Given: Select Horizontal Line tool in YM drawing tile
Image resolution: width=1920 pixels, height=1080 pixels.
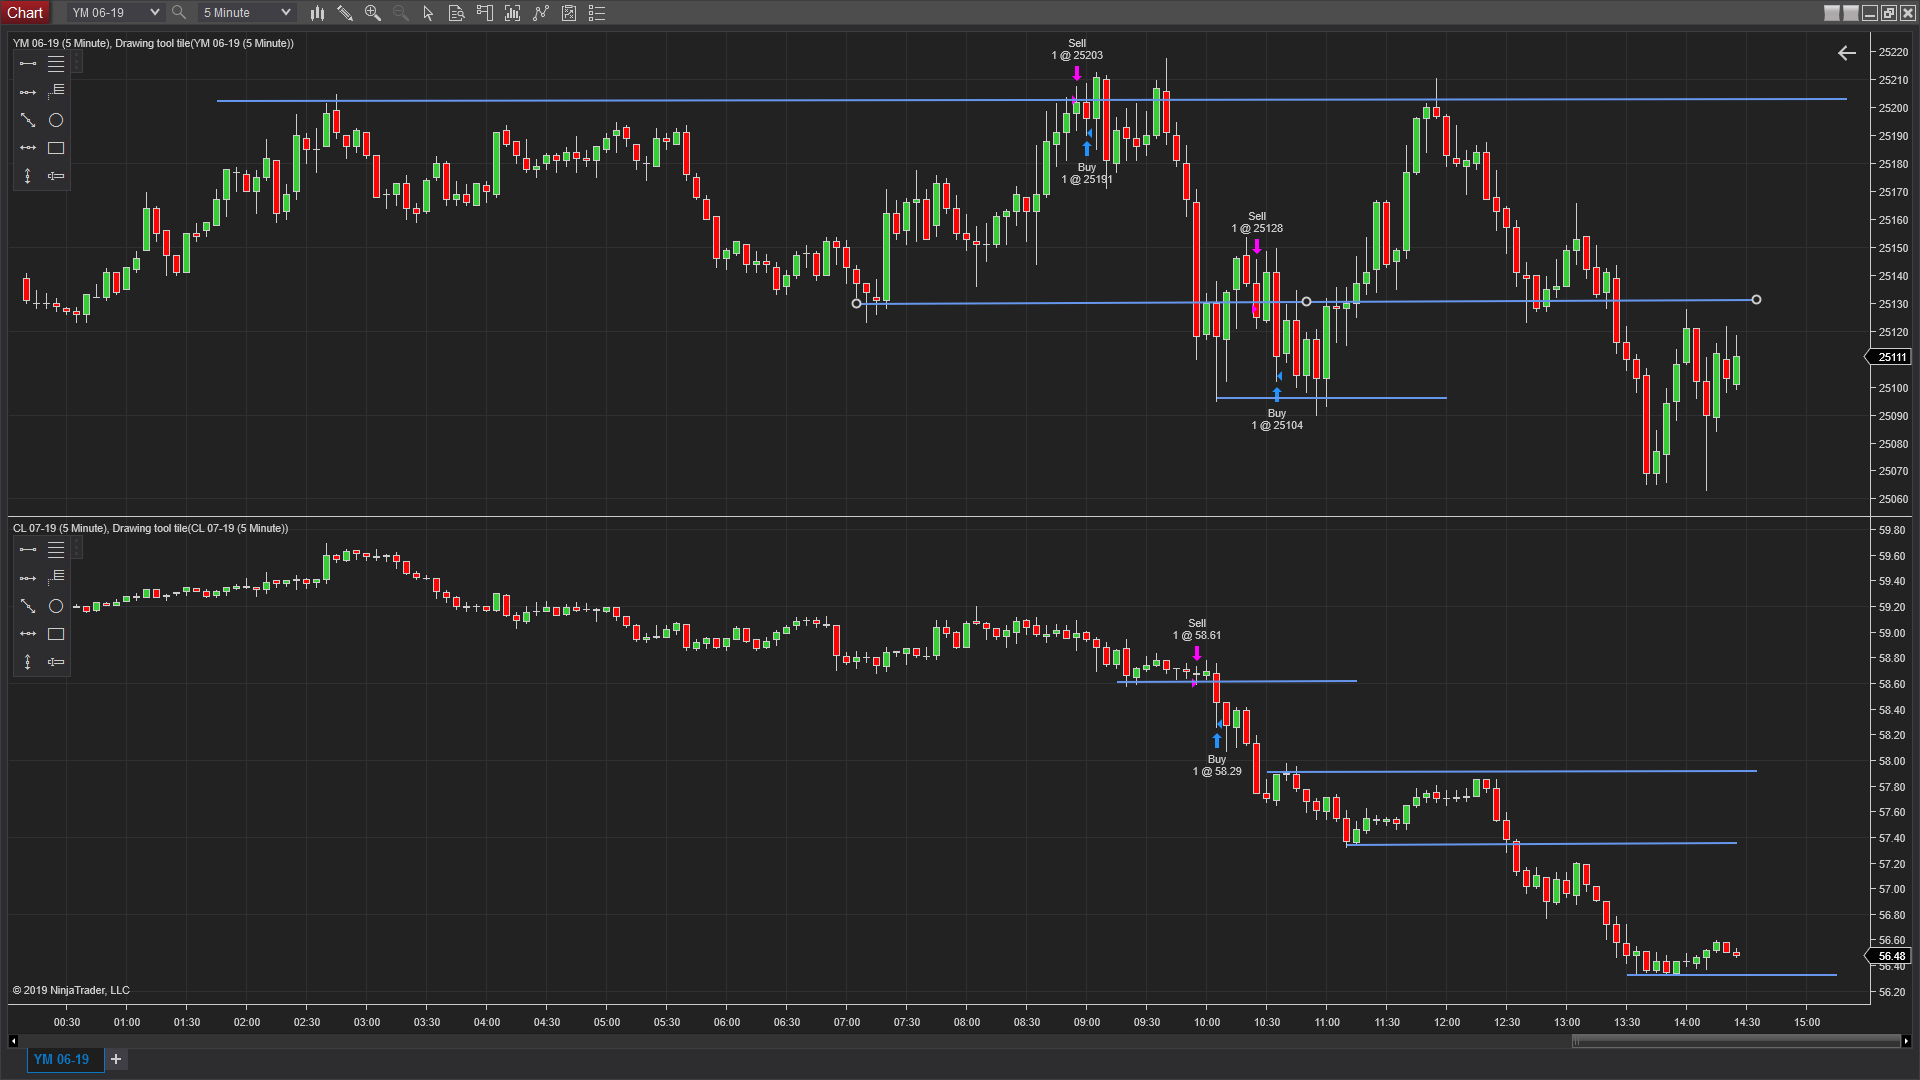Looking at the screenshot, I should pos(28,148).
